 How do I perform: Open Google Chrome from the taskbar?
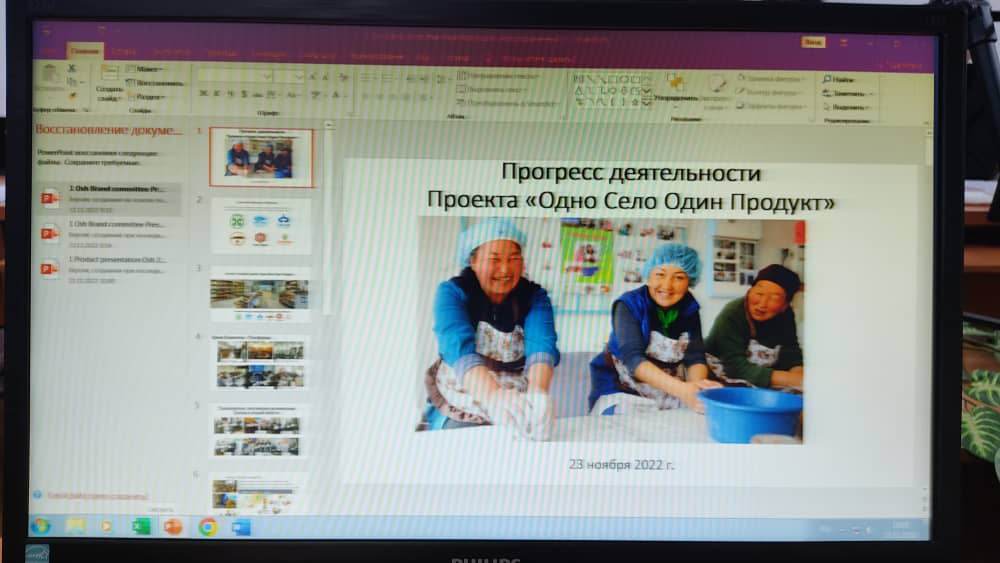tap(207, 526)
